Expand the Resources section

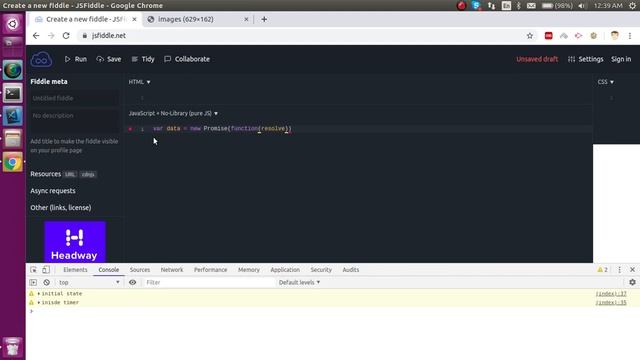click(x=45, y=174)
